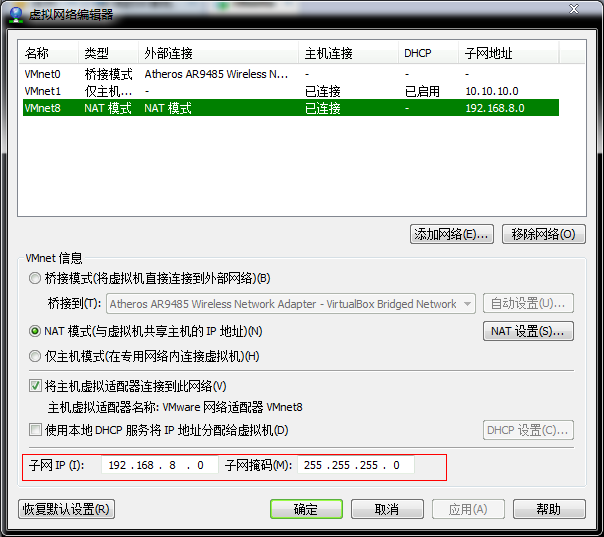This screenshot has height=537, width=604.
Task: Sort by 名称 column header
Action: click(x=49, y=53)
